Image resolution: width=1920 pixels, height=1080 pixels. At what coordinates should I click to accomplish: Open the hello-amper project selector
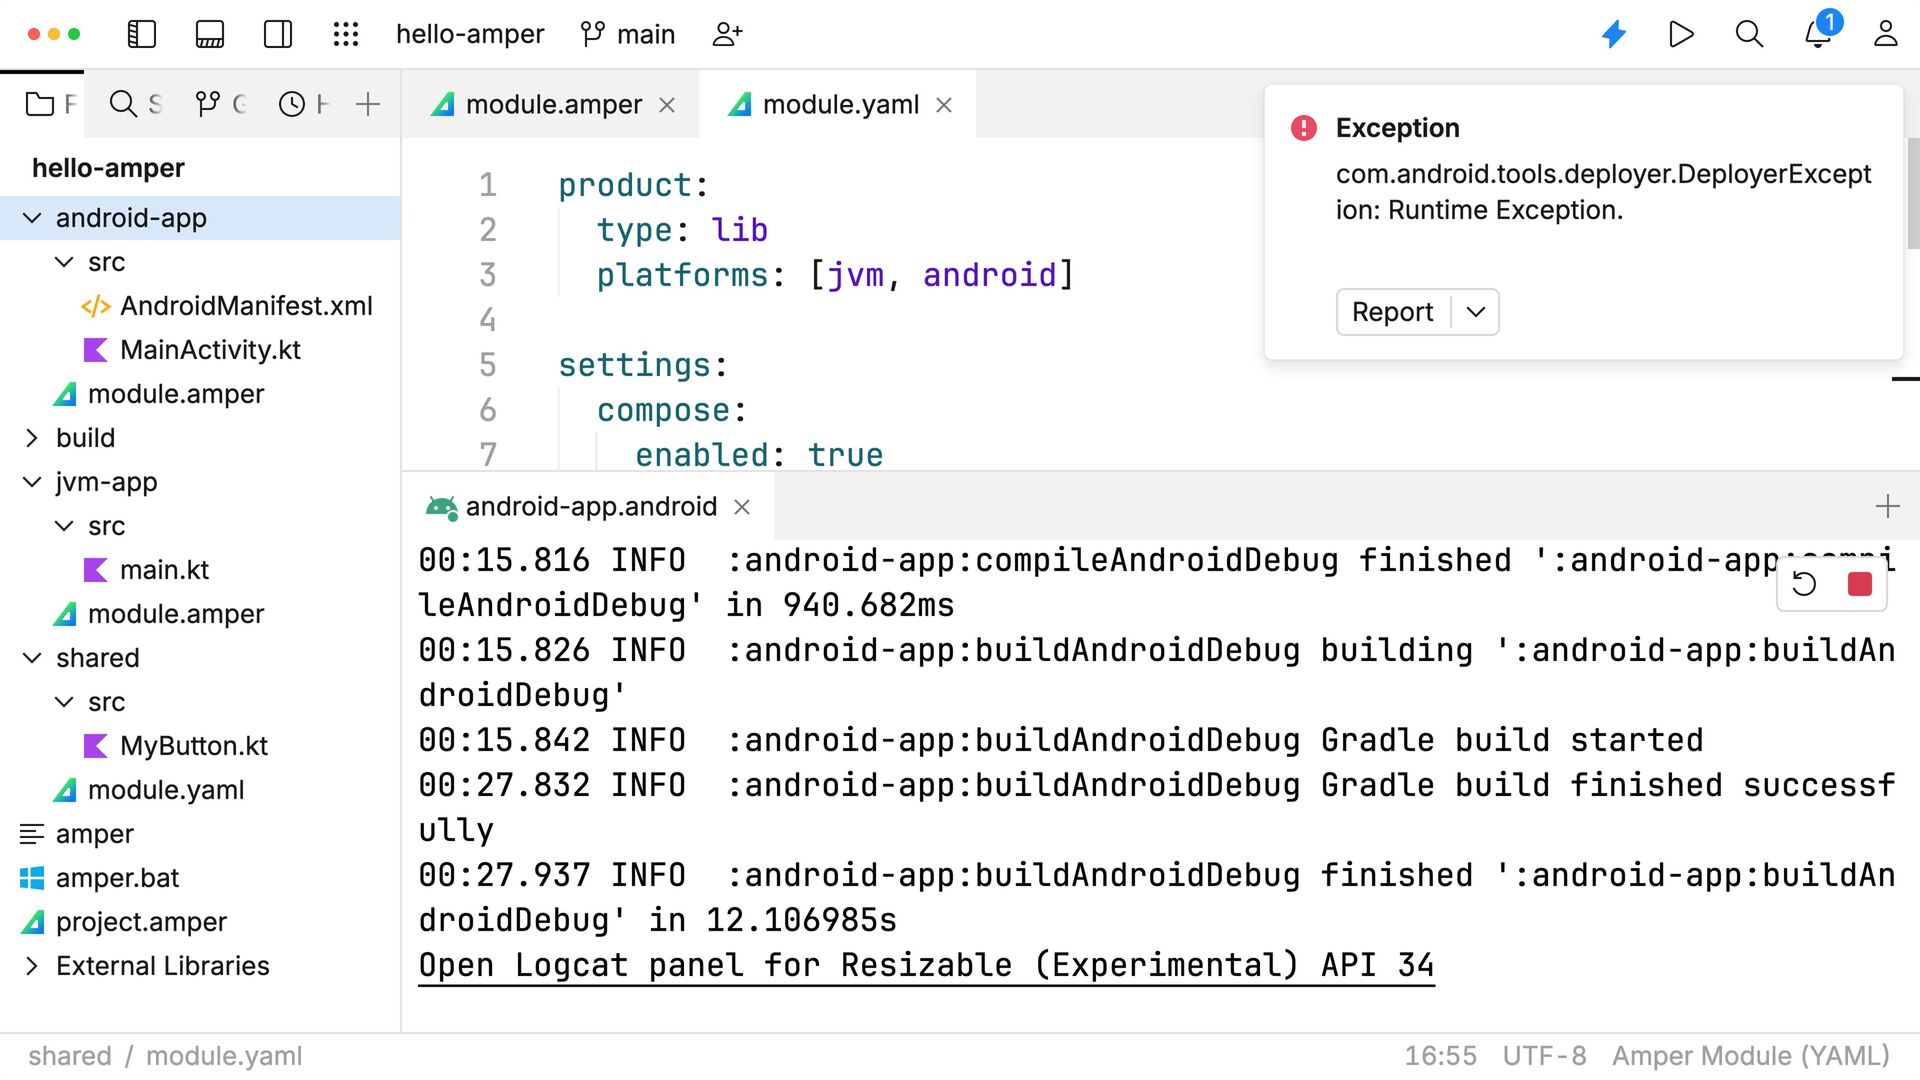click(x=470, y=34)
